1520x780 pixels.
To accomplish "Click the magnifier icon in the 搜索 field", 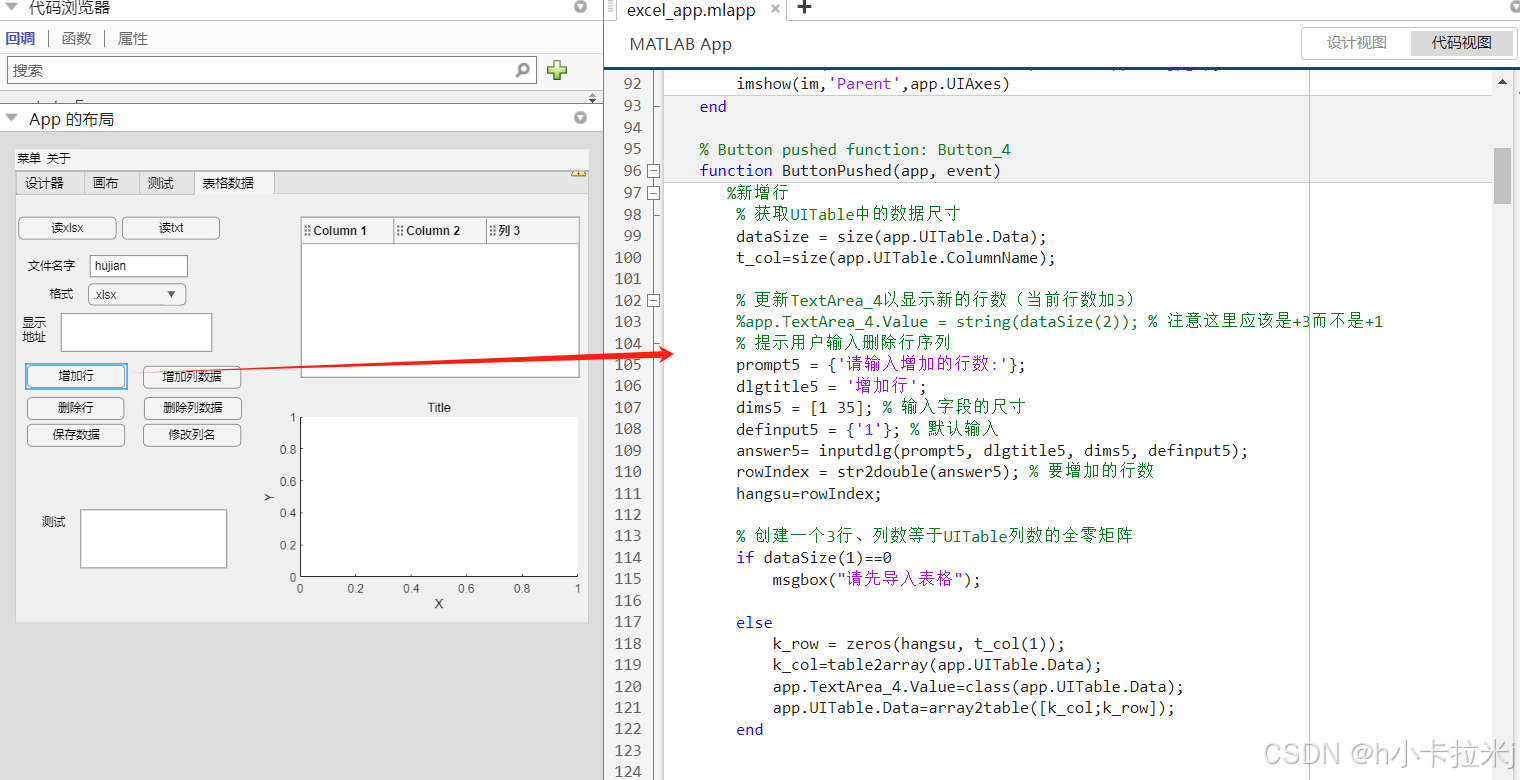I will coord(522,70).
